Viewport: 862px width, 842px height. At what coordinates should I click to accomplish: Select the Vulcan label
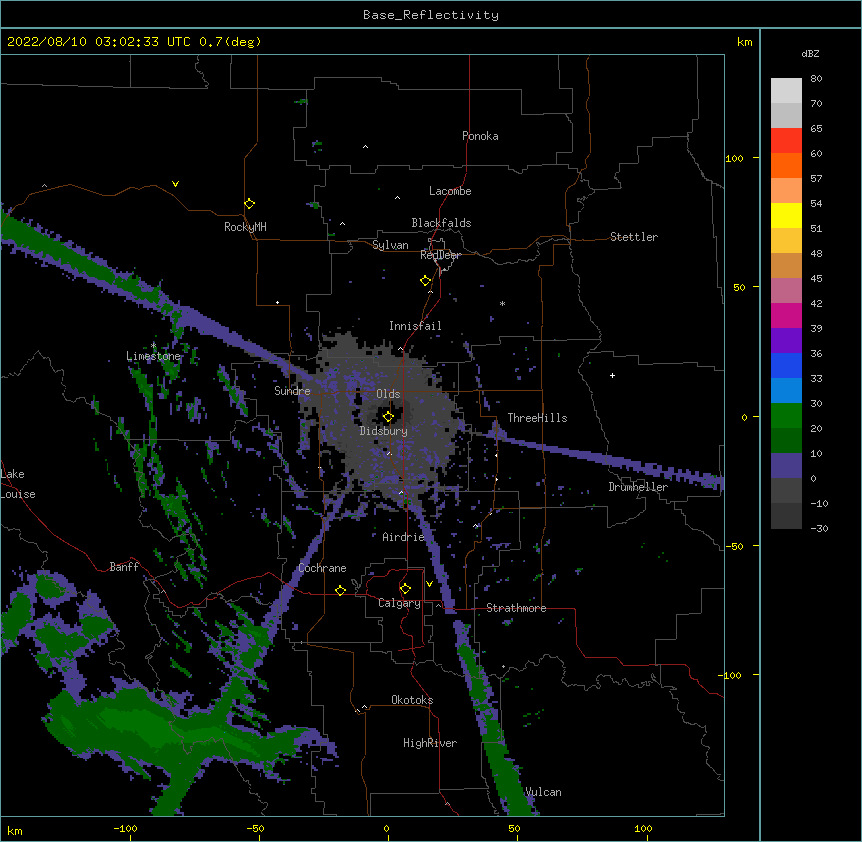click(x=543, y=792)
